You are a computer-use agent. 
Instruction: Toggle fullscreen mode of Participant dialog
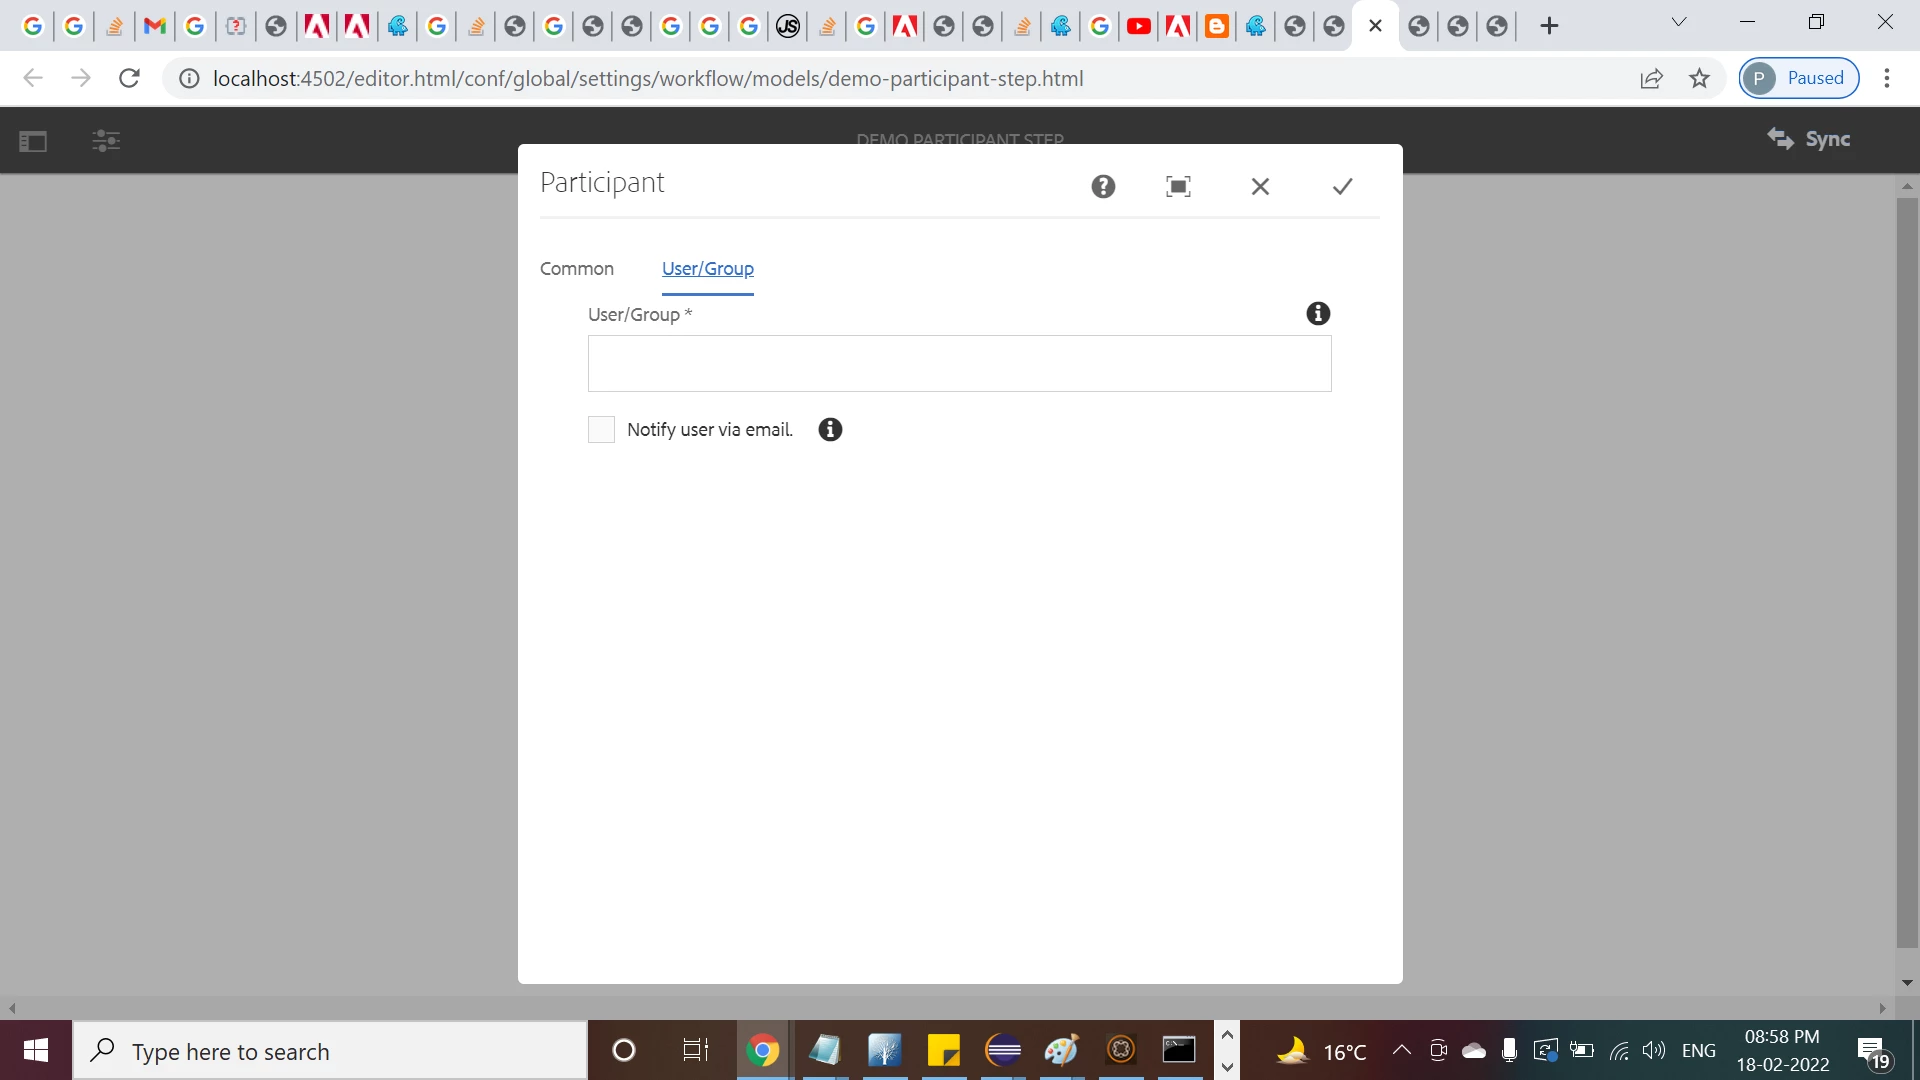click(1178, 186)
